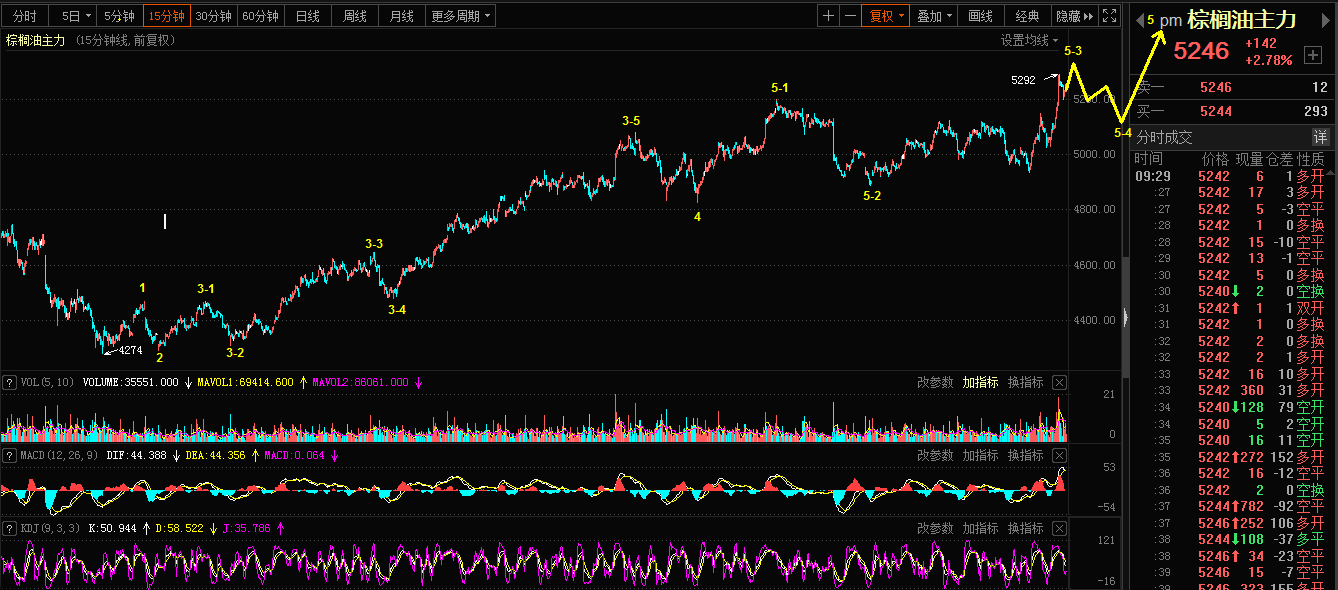Click the KDJ(9,3,3) indicator label
Screen dimensions: 1338x590
[x=50, y=528]
